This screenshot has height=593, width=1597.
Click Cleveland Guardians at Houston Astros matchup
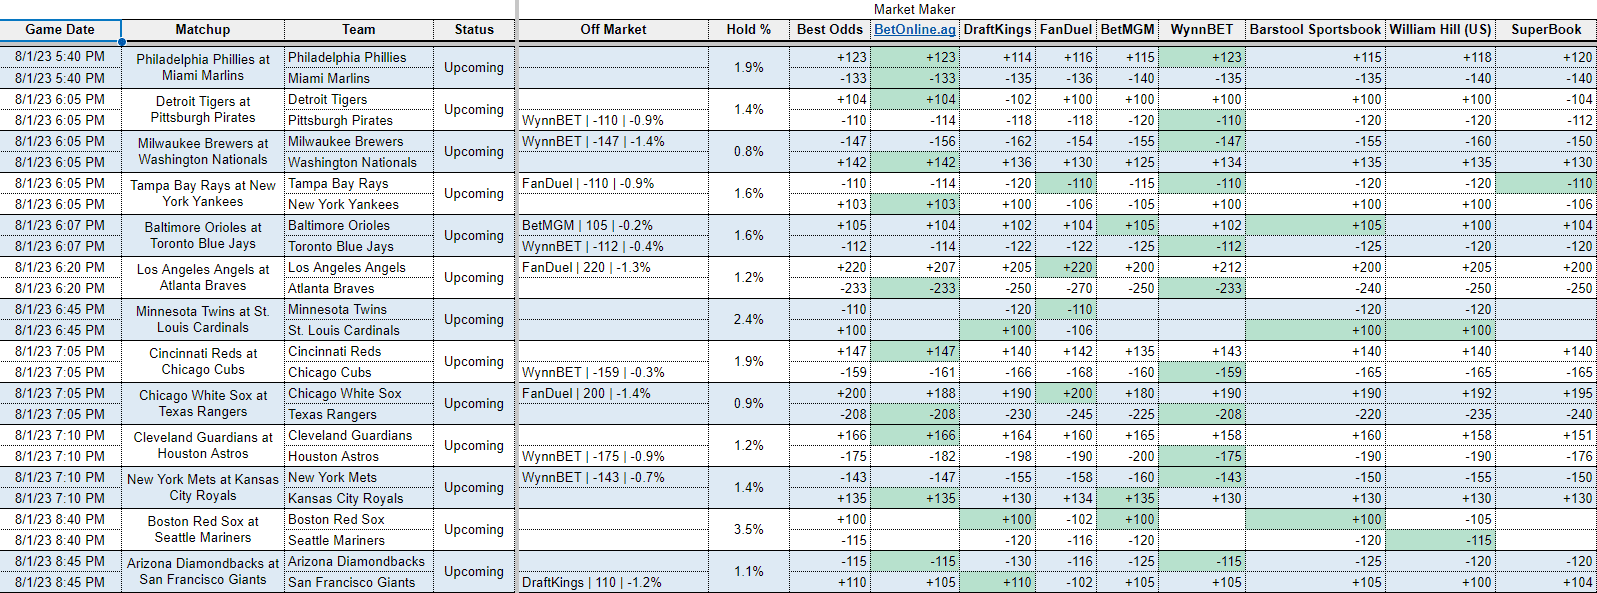pos(203,445)
